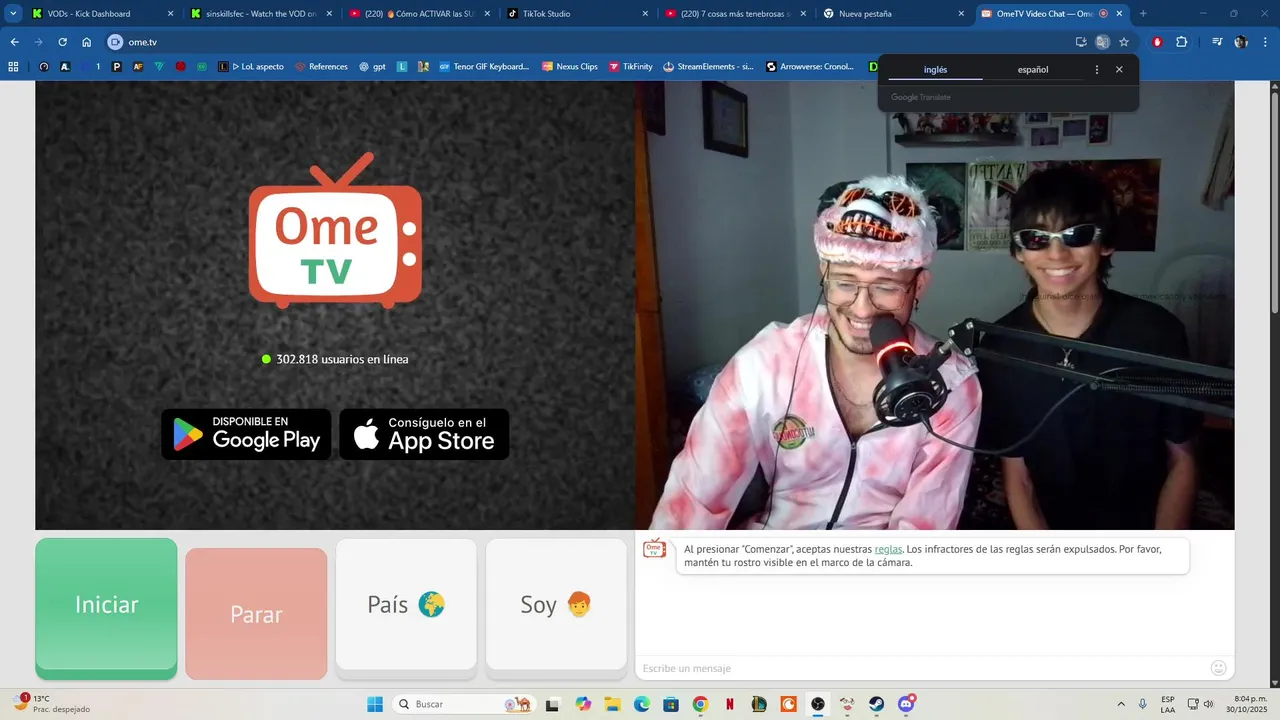
Task: Go back with the browser back arrow
Action: 14,42
